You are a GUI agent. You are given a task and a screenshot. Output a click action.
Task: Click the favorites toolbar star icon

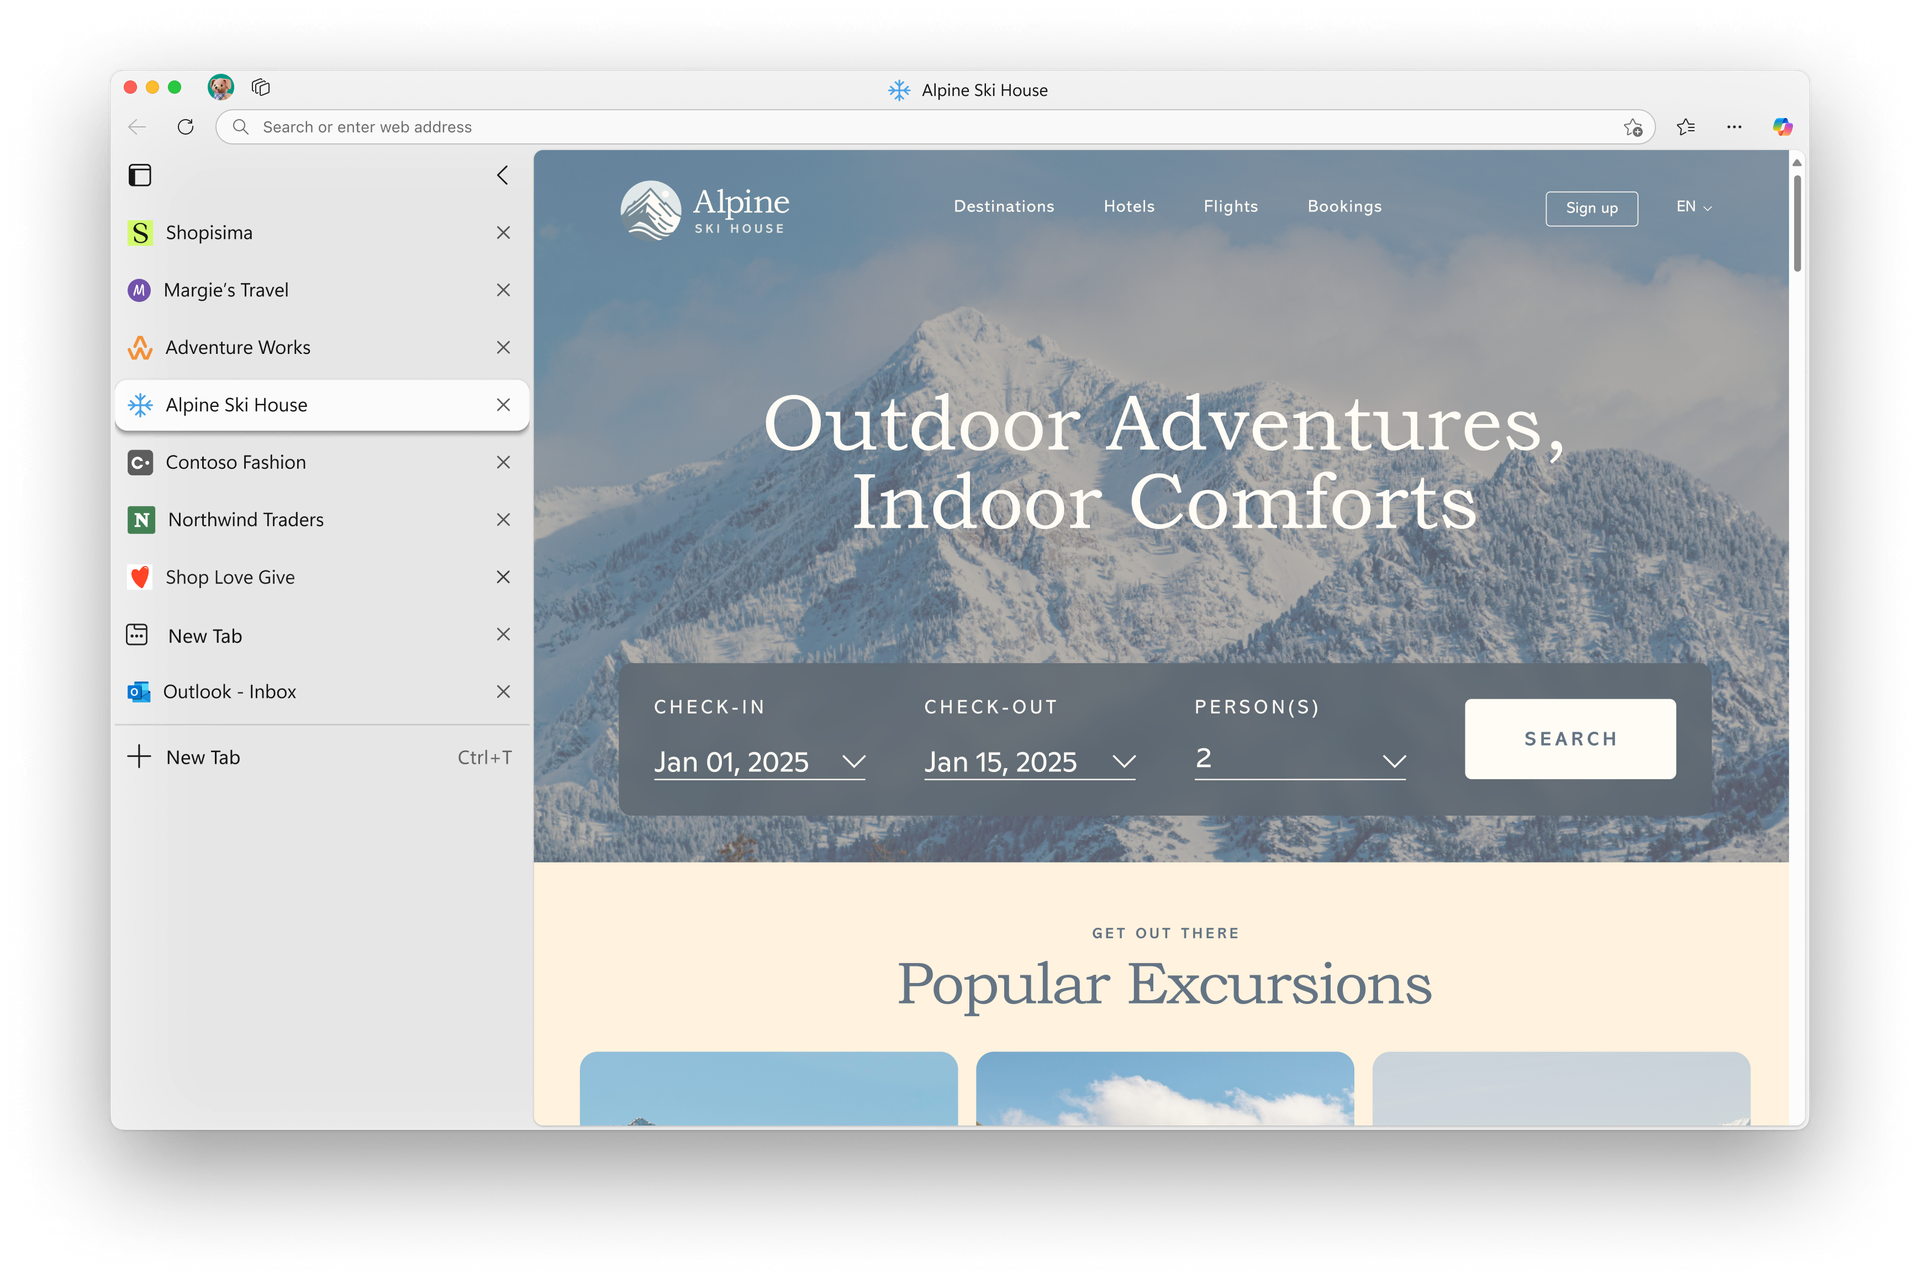(1686, 127)
